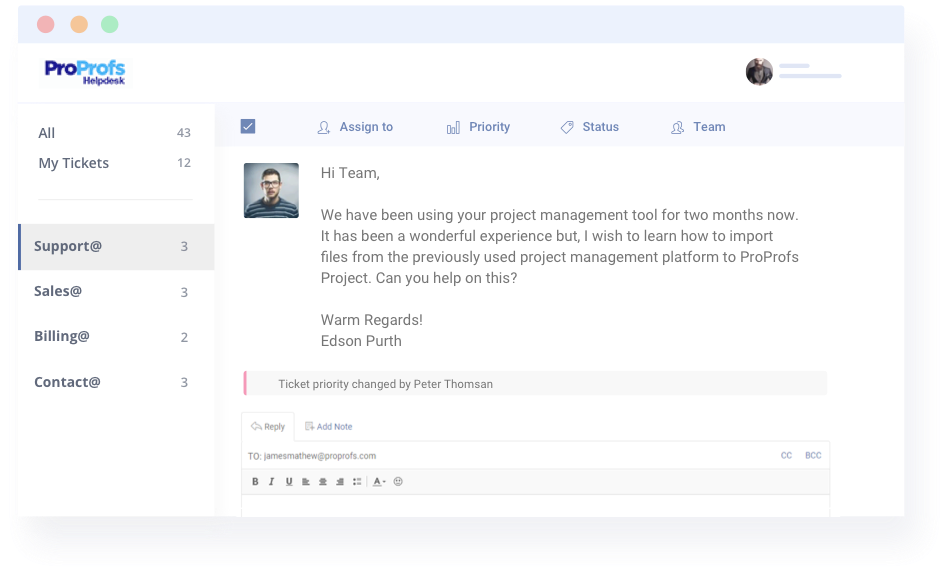Screen dimensions: 949x576
Task: Toggle underline formatting in the editor
Action: pyautogui.click(x=289, y=482)
